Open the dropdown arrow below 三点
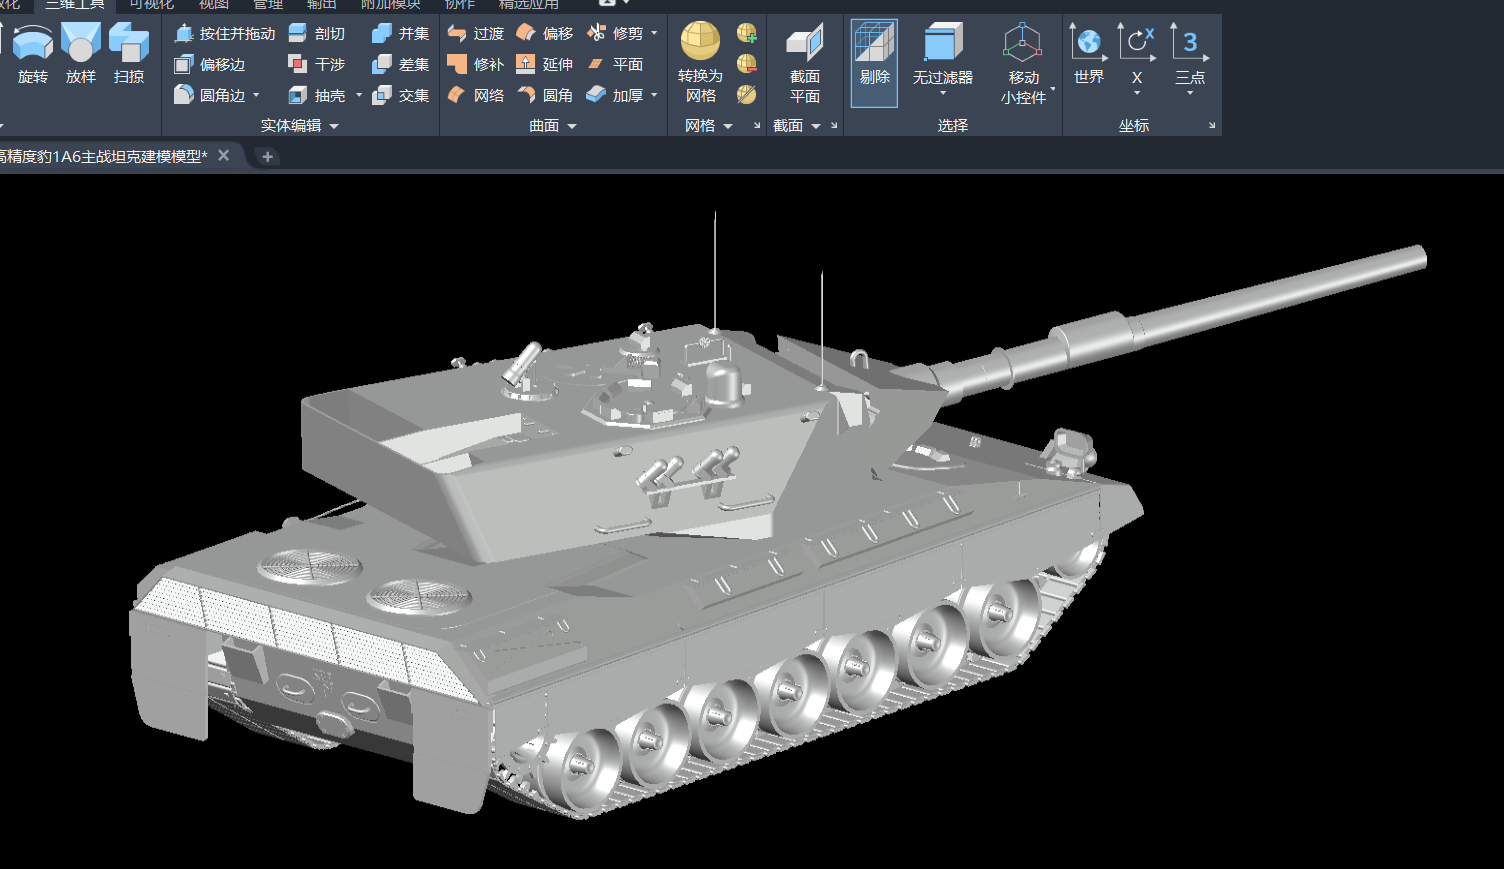Screen dimensions: 1504x869 (1190, 94)
